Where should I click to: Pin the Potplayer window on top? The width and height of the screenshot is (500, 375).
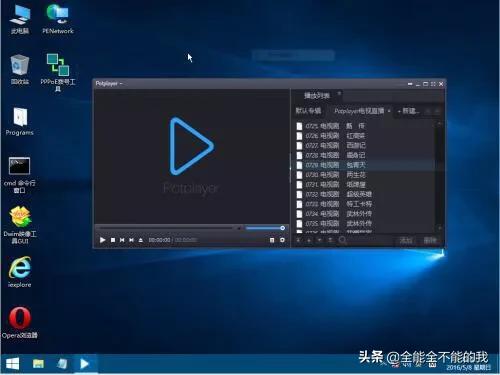410,84
